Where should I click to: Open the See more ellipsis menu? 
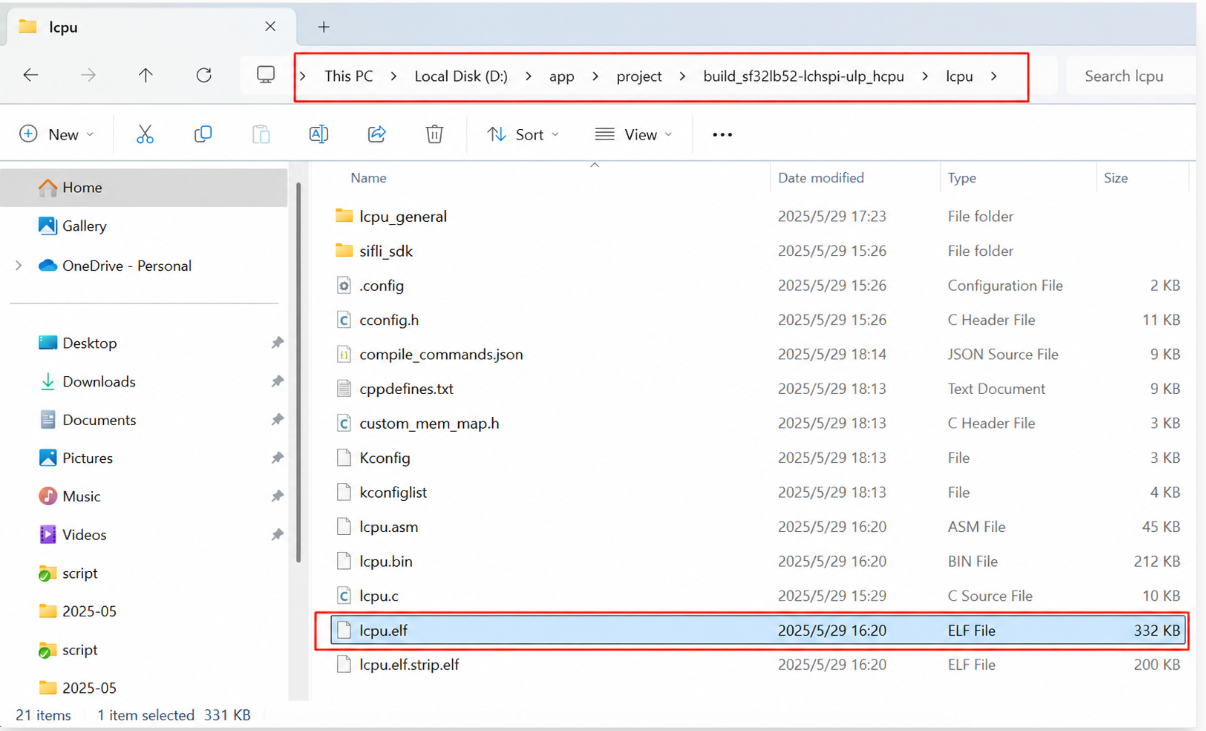click(x=722, y=134)
